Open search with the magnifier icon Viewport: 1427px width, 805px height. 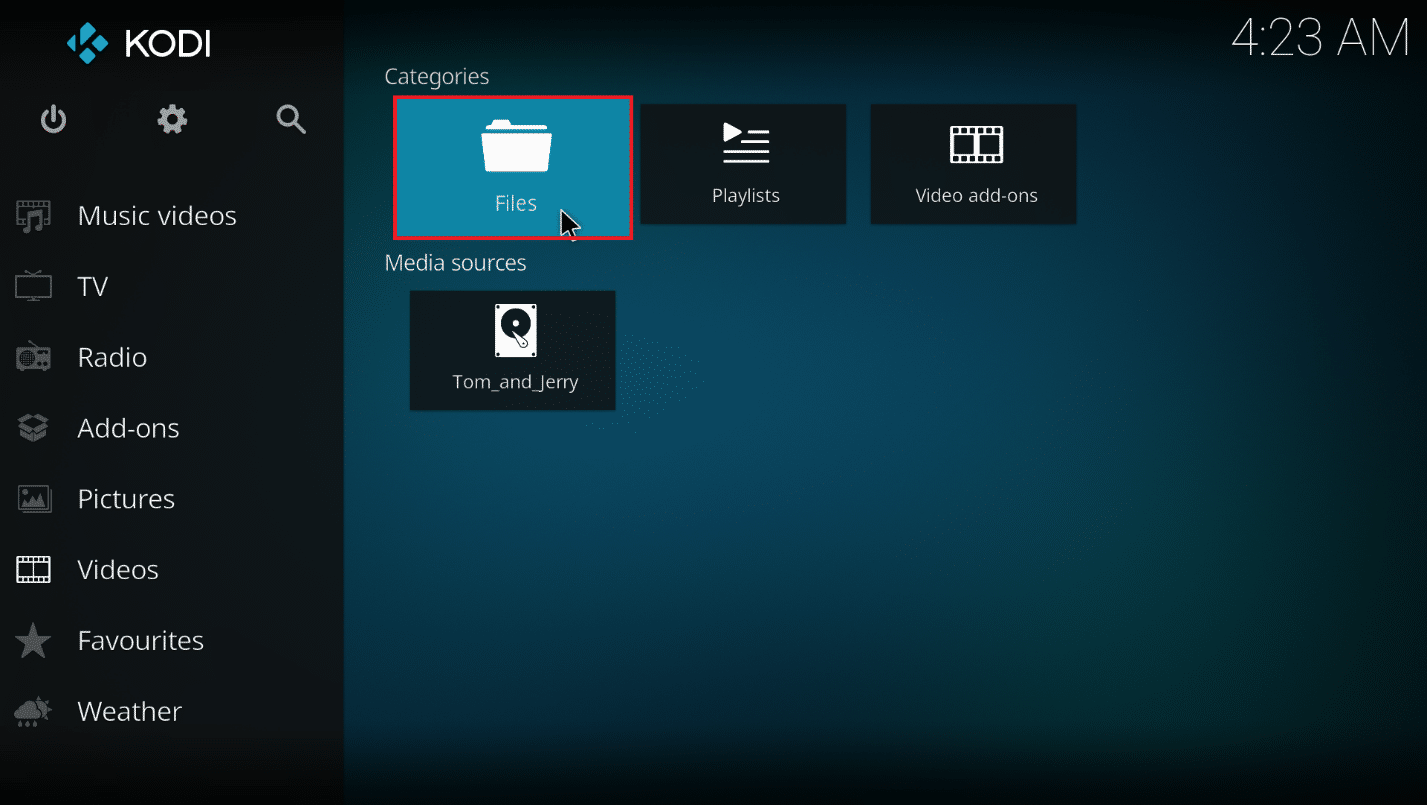[x=291, y=120]
